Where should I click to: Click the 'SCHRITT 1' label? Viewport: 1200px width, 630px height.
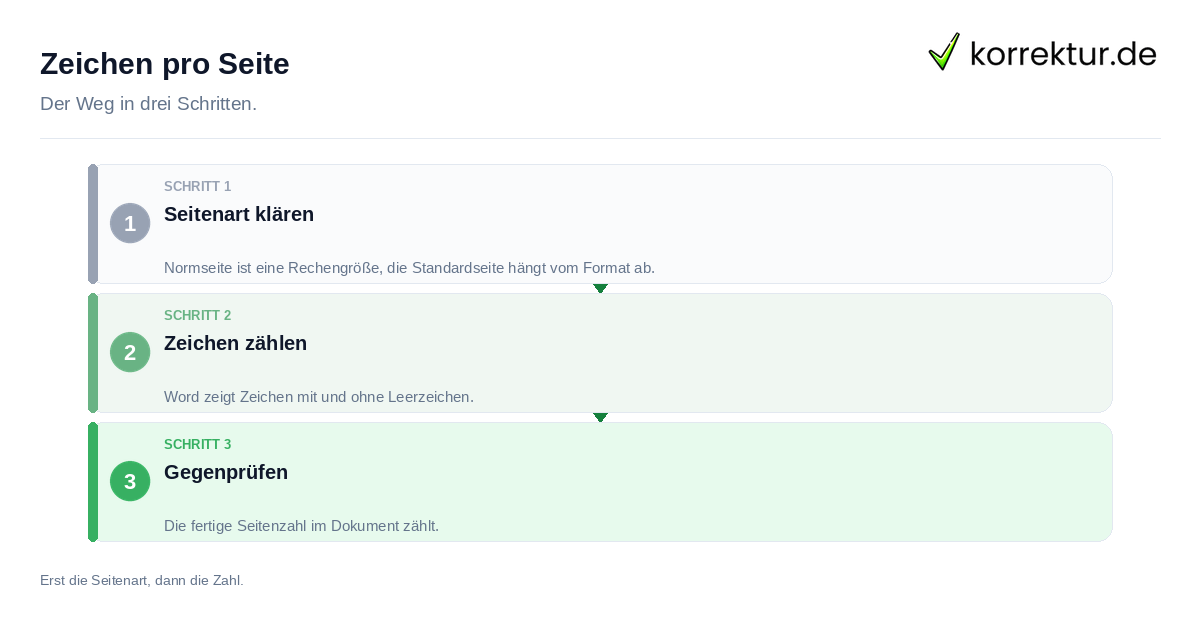coord(198,187)
